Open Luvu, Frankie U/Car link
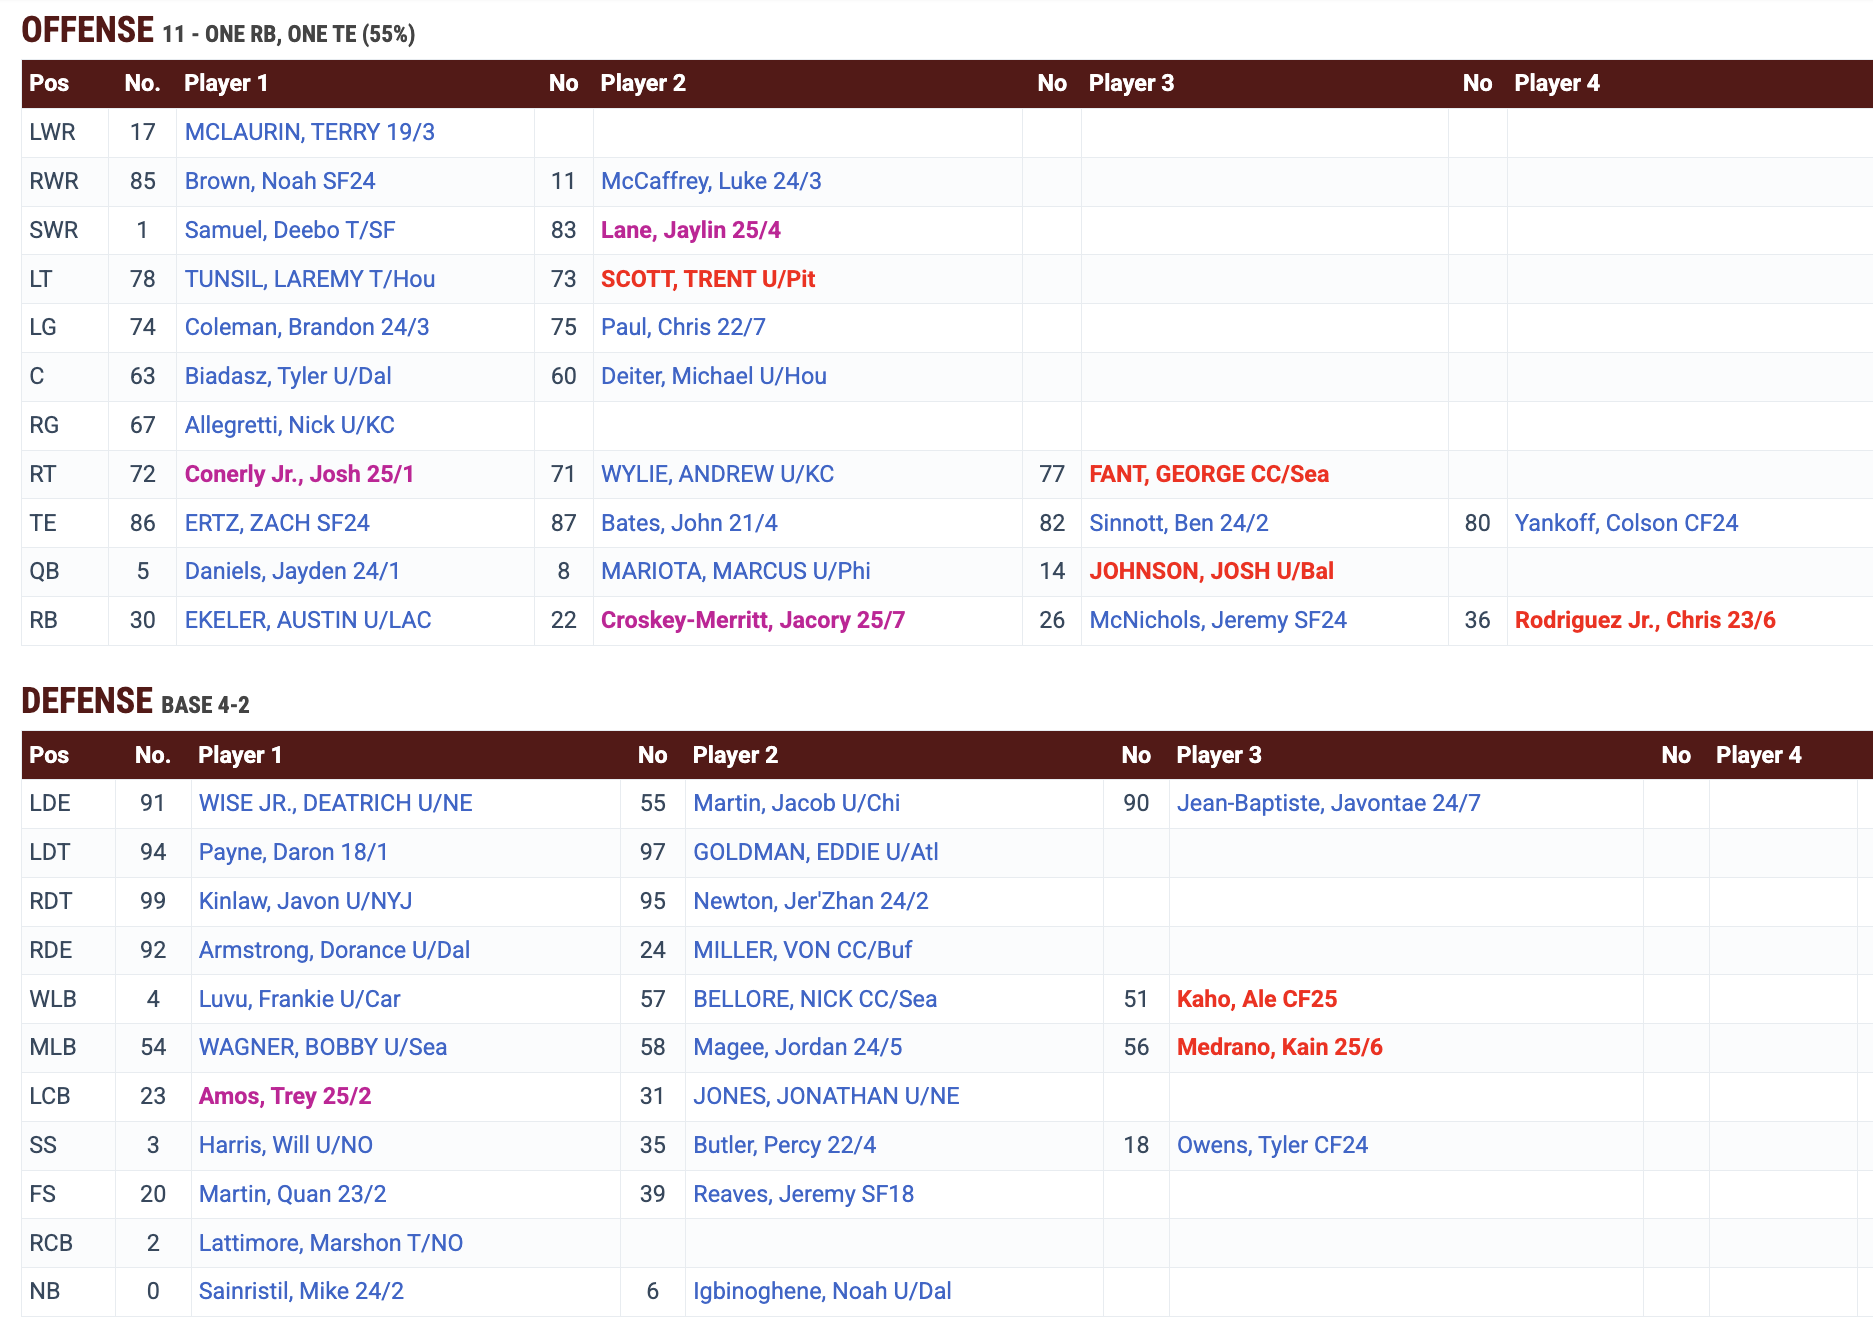Image resolution: width=1873 pixels, height=1330 pixels. point(299,999)
